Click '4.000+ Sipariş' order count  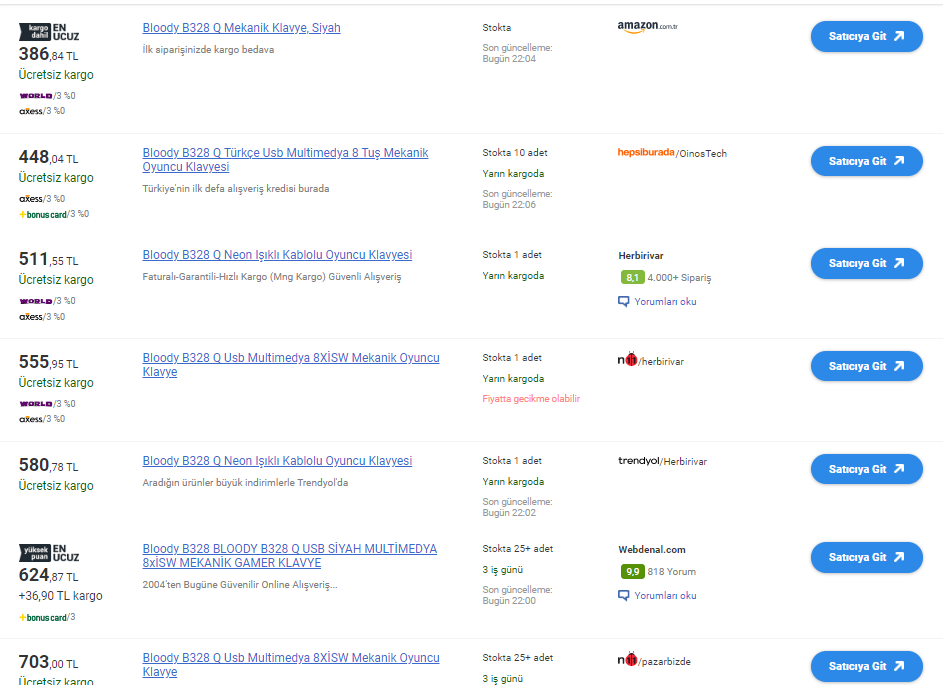(679, 278)
